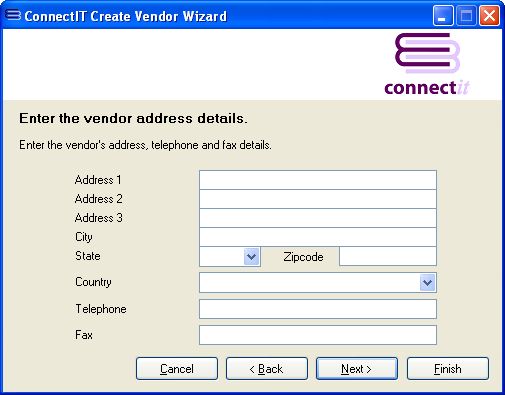The height and width of the screenshot is (395, 505).
Task: Select the Telephone input field
Action: tap(318, 309)
